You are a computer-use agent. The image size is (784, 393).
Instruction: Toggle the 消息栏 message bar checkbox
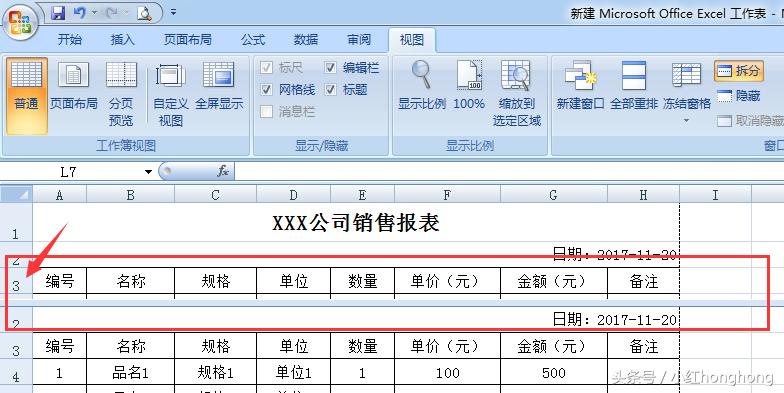(267, 112)
